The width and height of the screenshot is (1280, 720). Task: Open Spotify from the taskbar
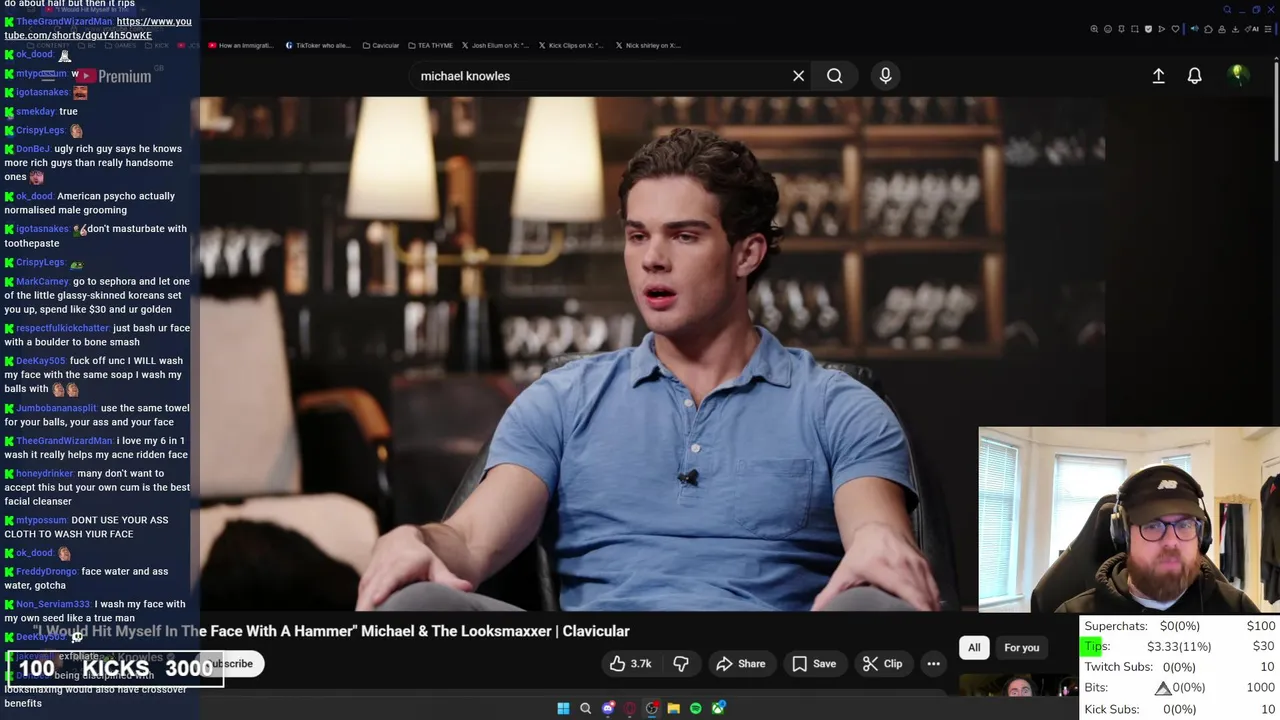(x=695, y=708)
